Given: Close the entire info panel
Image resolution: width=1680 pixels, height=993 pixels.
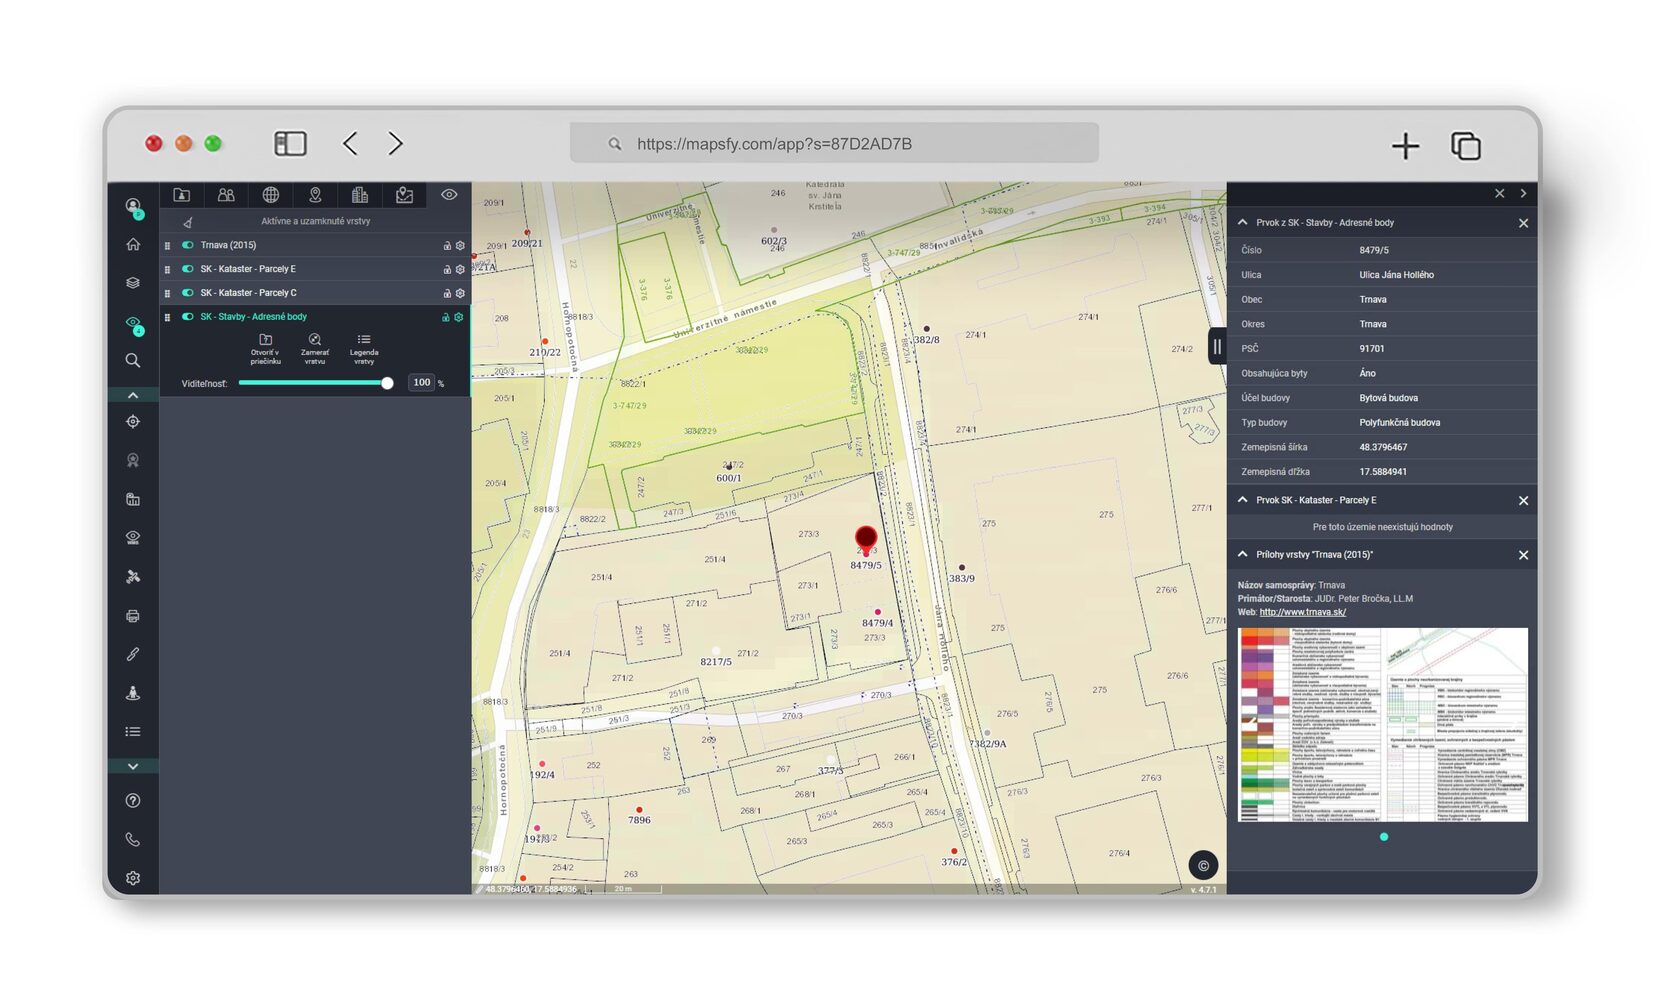Looking at the screenshot, I should [x=1499, y=194].
